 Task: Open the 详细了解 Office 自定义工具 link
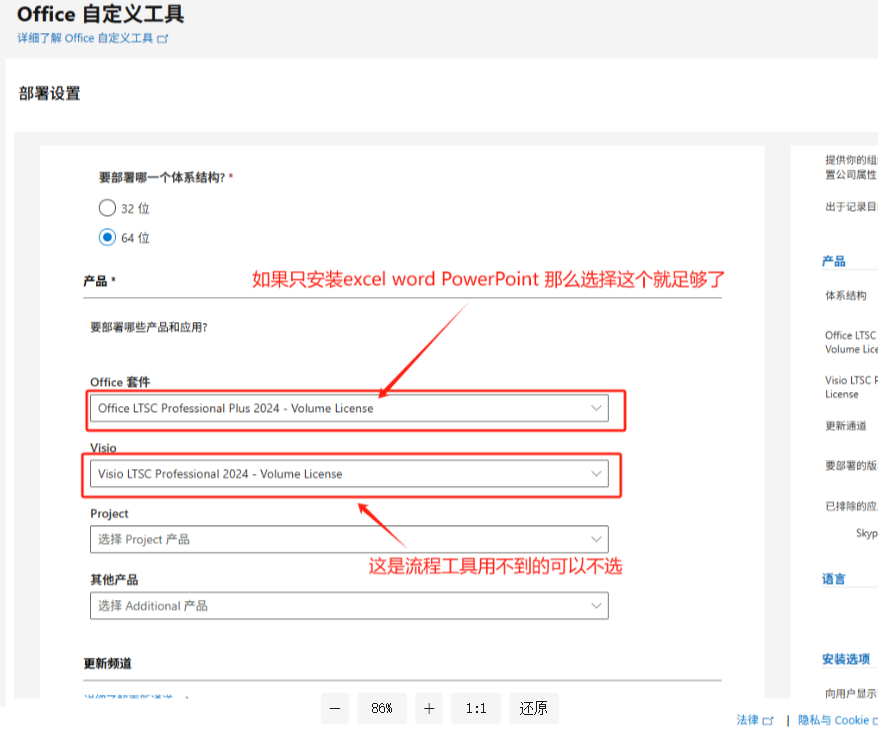[x=86, y=39]
